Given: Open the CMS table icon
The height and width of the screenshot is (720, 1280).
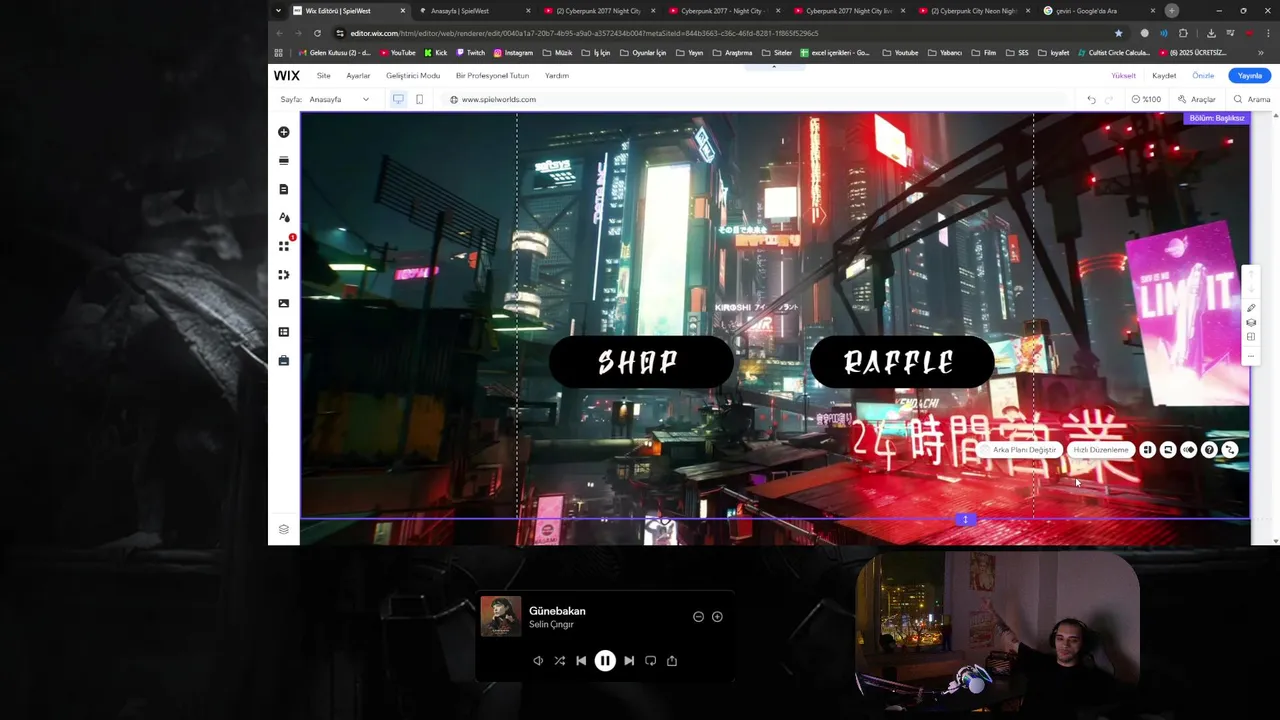Looking at the screenshot, I should 284,332.
